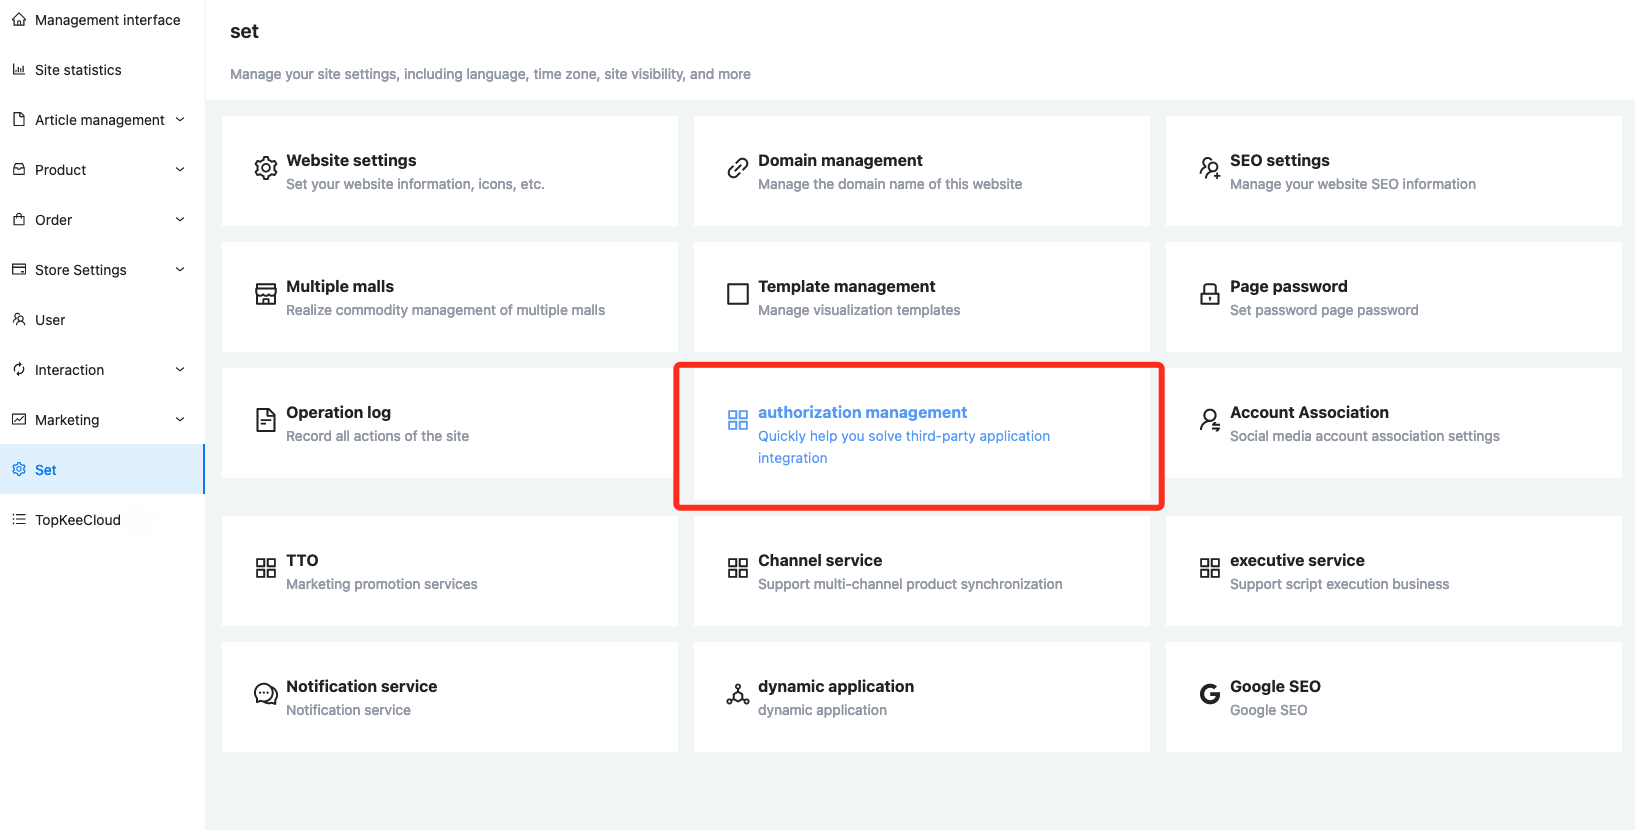The image size is (1635, 830).
Task: Select the Channel service card
Action: tap(920, 571)
